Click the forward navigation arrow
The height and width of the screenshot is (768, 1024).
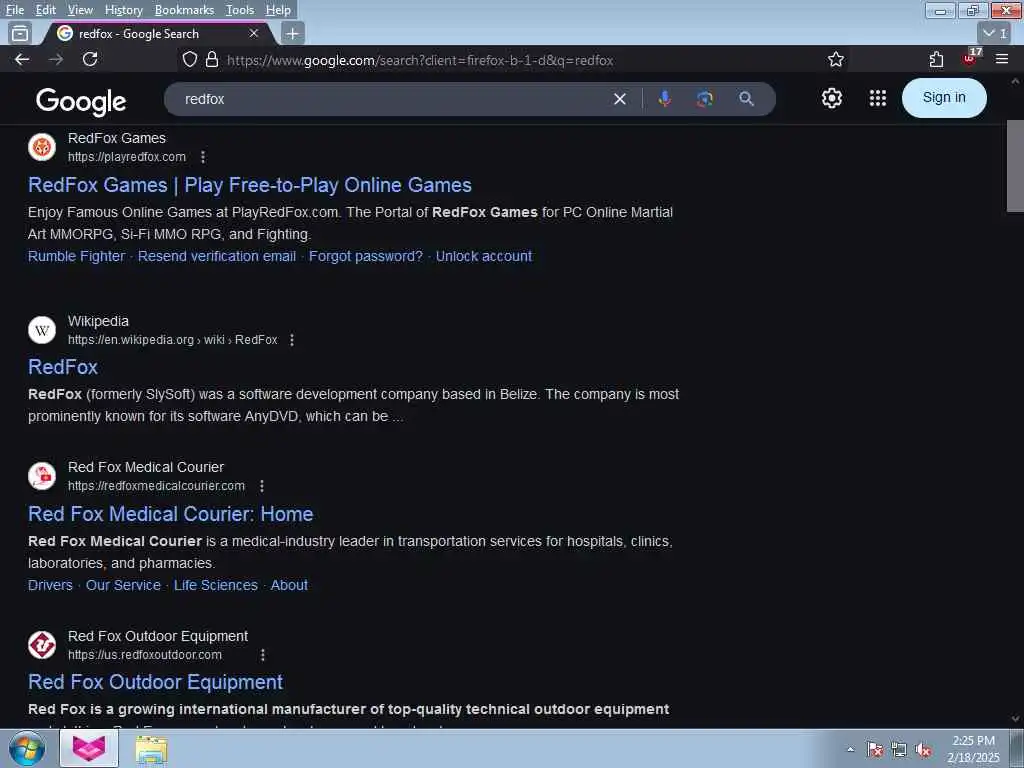click(56, 59)
